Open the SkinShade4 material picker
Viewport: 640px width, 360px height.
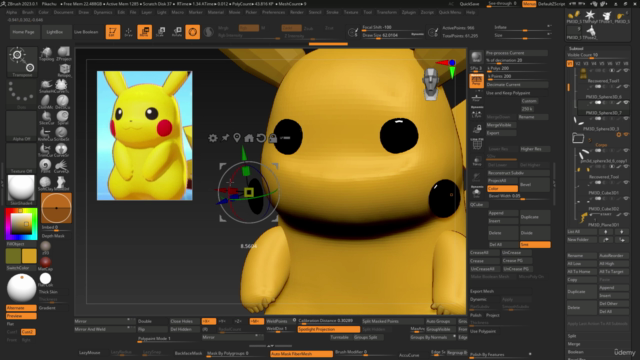[x=21, y=189]
